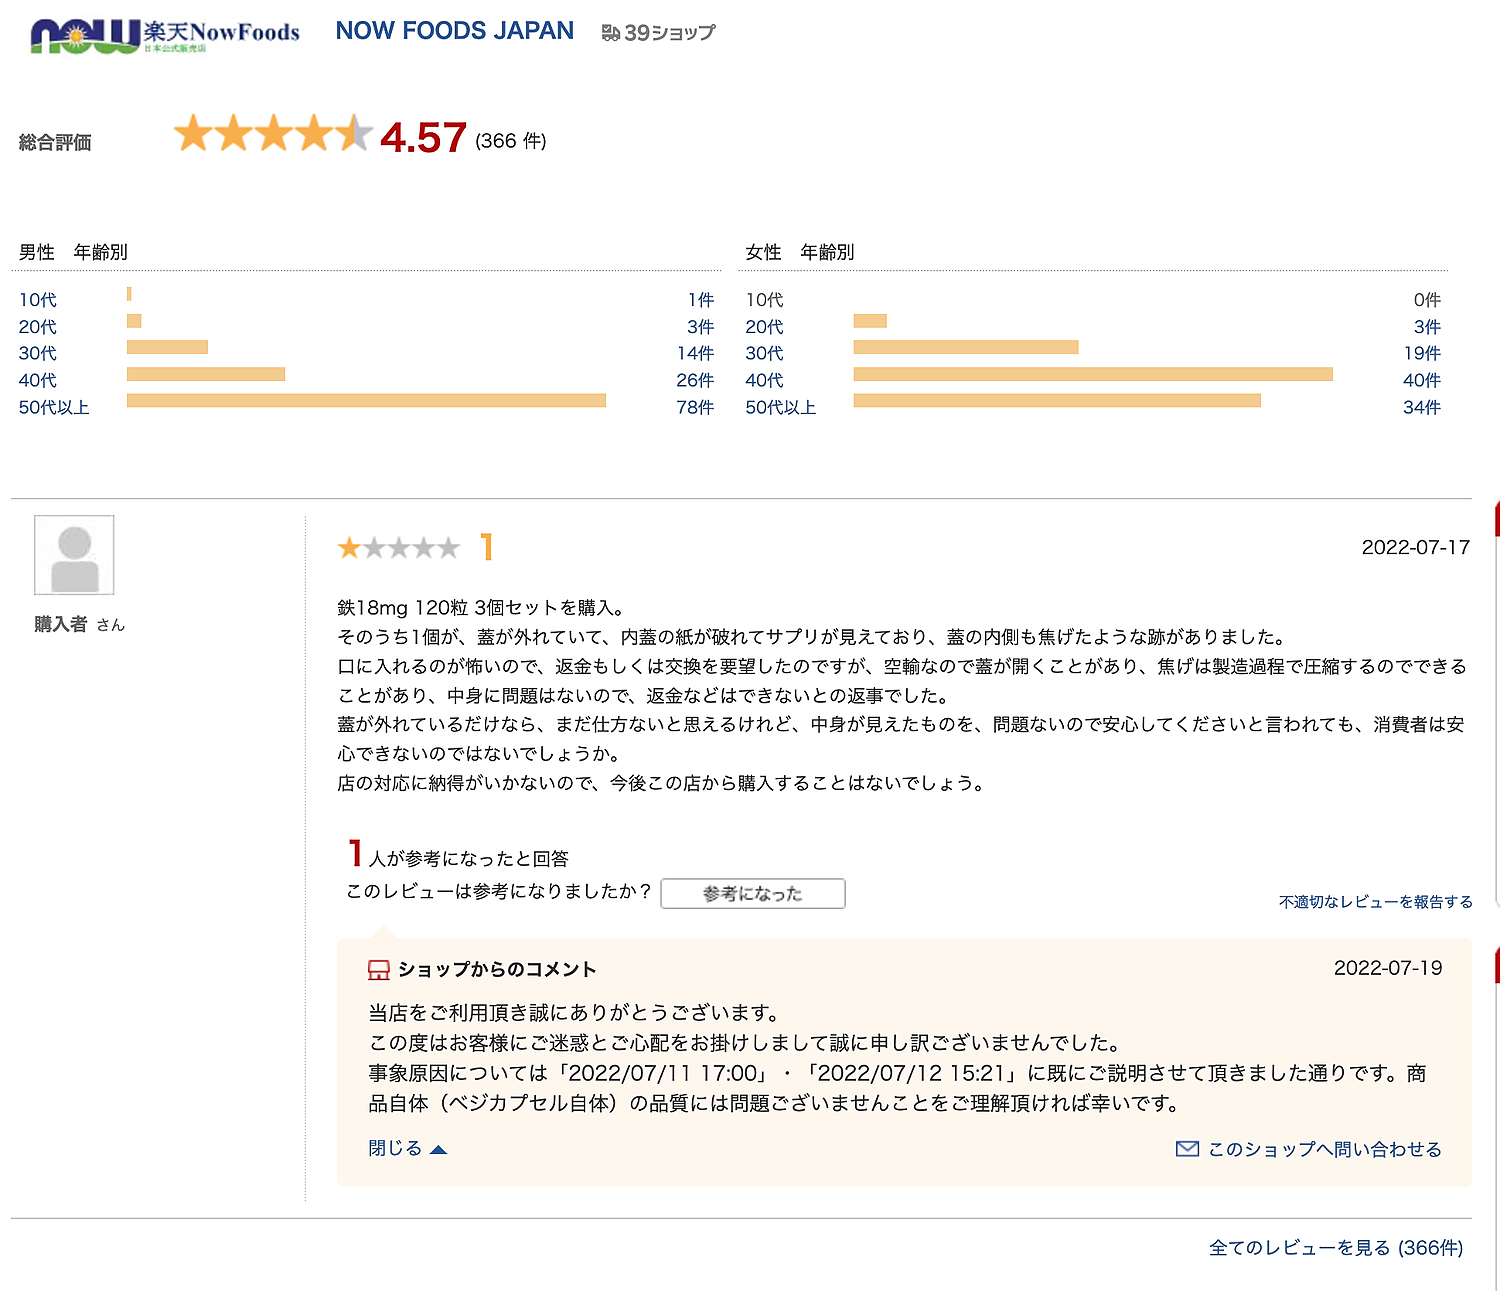
Task: Open the NOW FOODS JAPAN shop link
Action: click(454, 31)
